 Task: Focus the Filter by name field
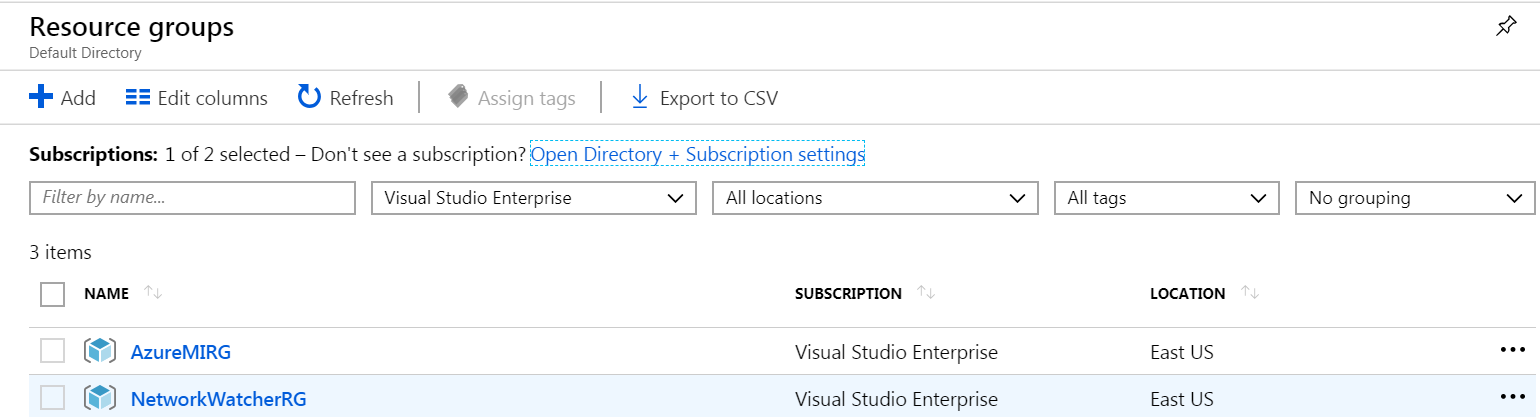point(193,198)
